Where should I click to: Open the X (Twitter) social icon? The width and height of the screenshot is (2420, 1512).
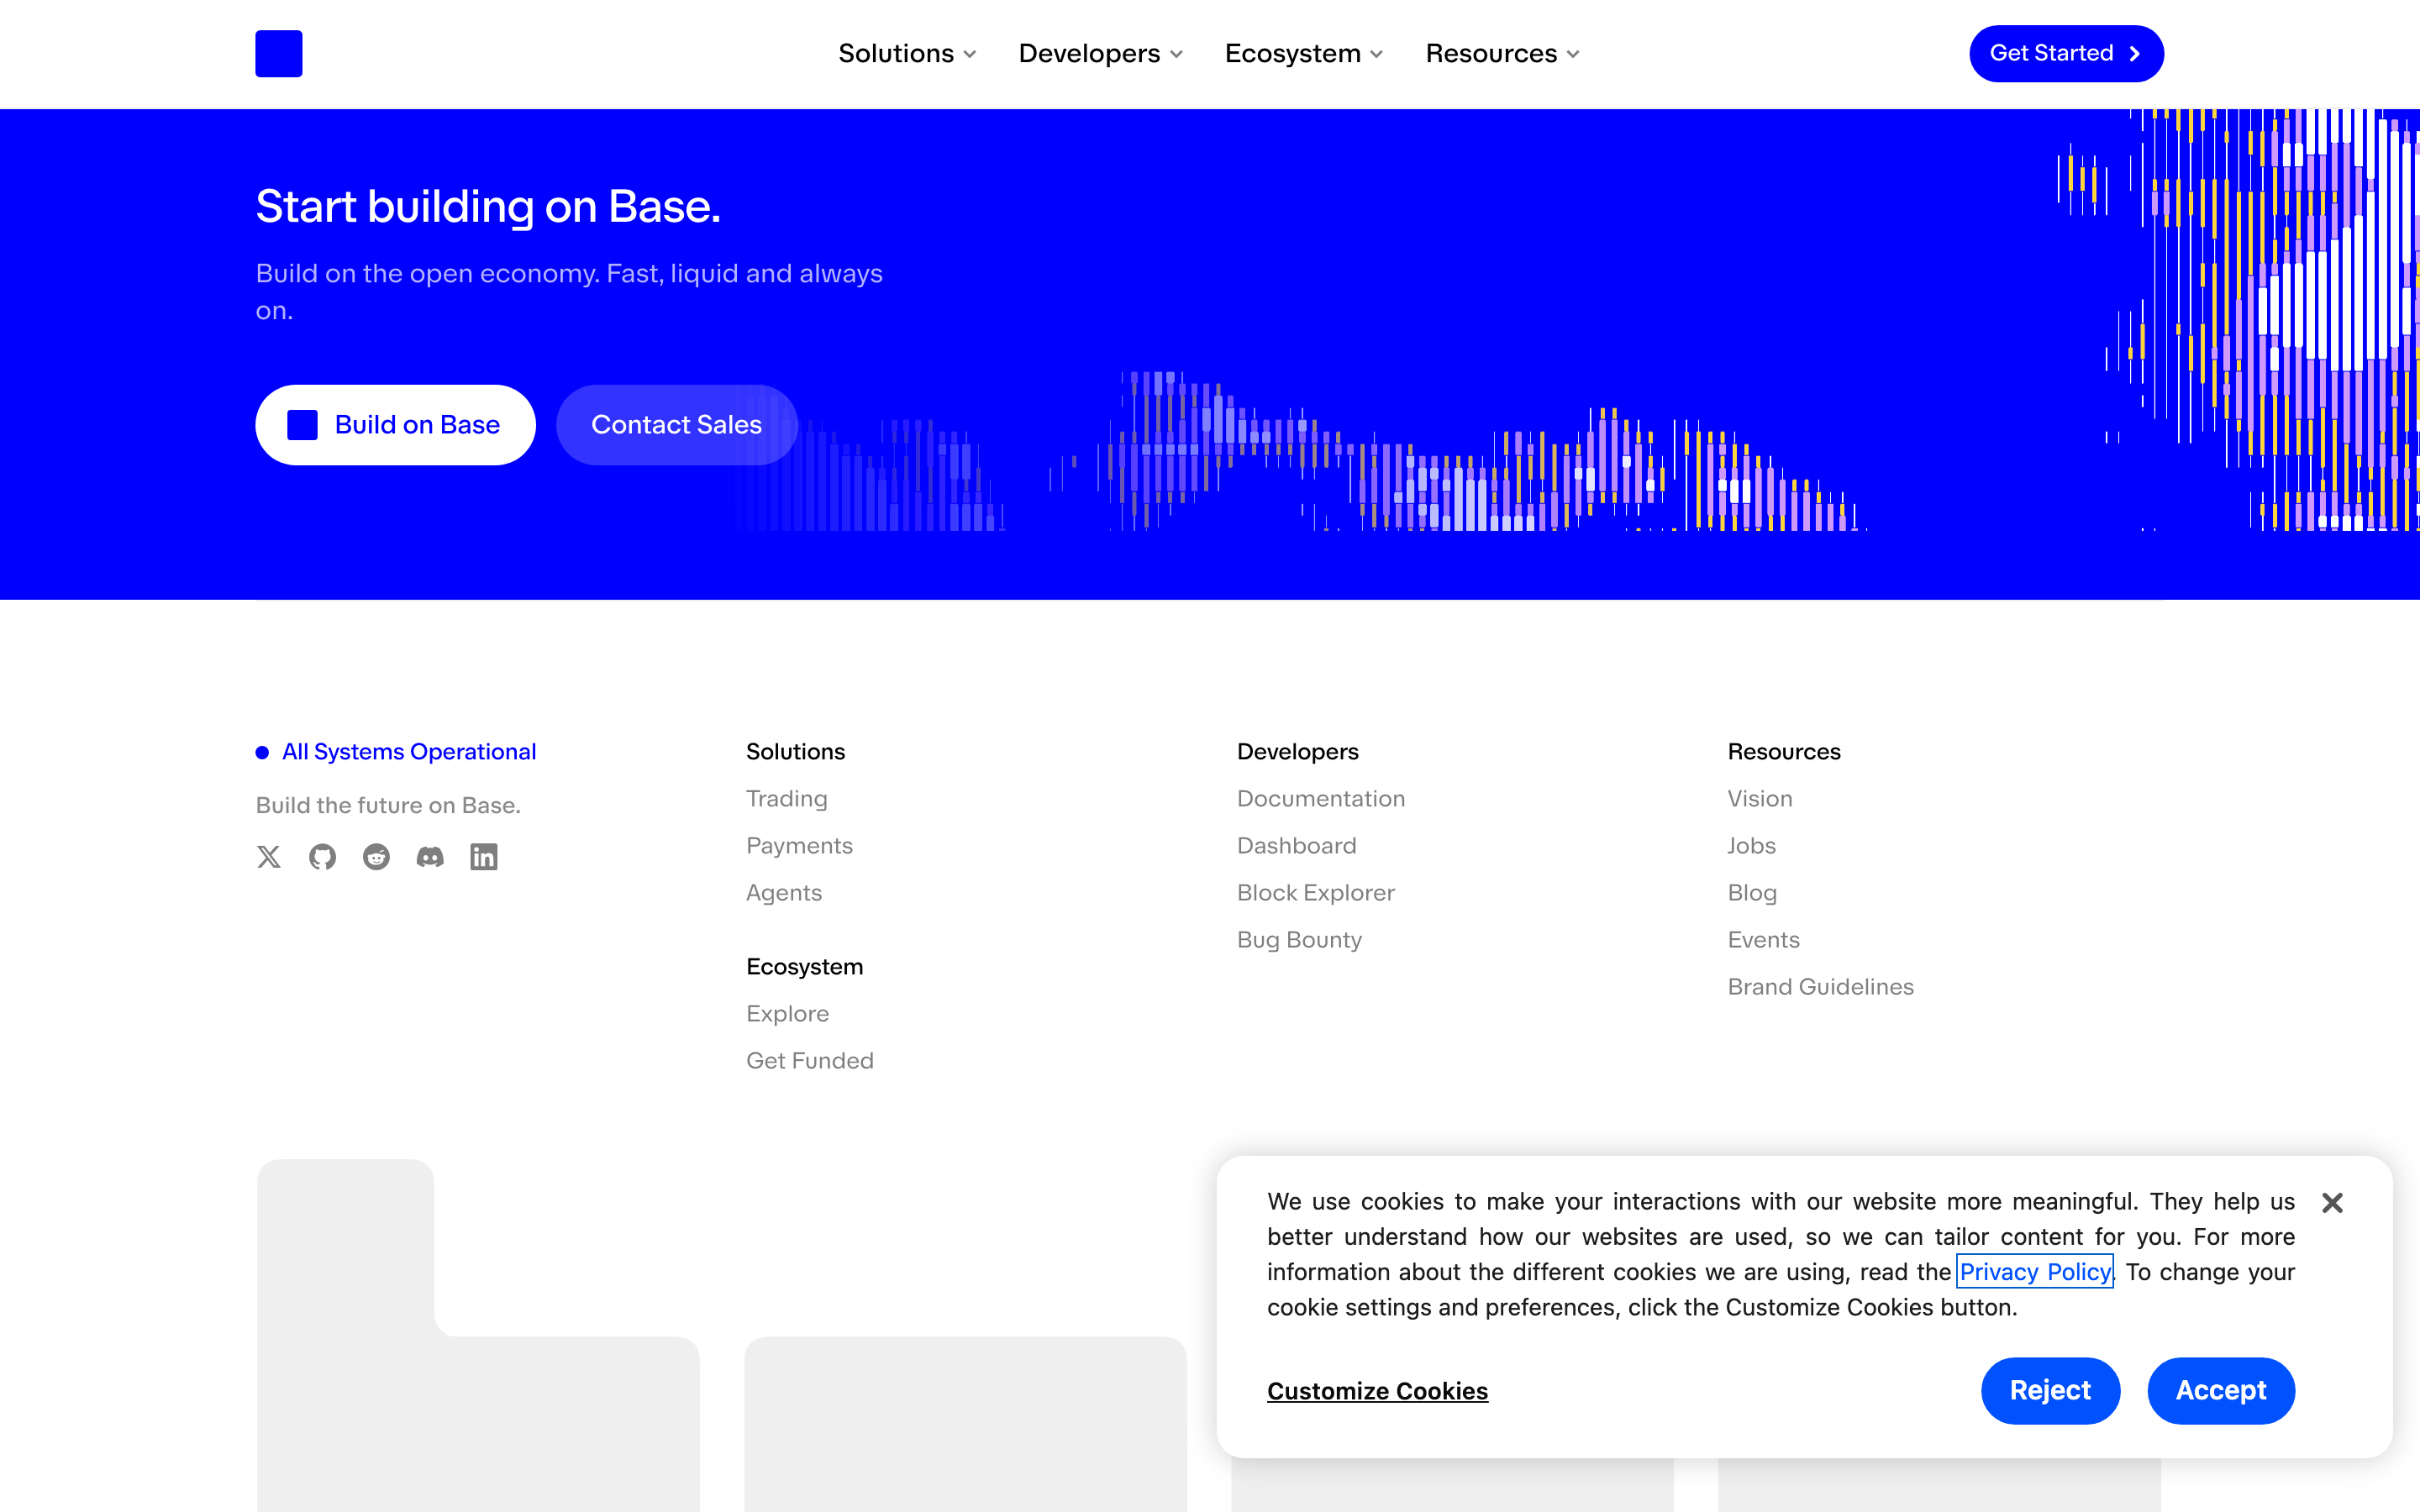pyautogui.click(x=268, y=857)
